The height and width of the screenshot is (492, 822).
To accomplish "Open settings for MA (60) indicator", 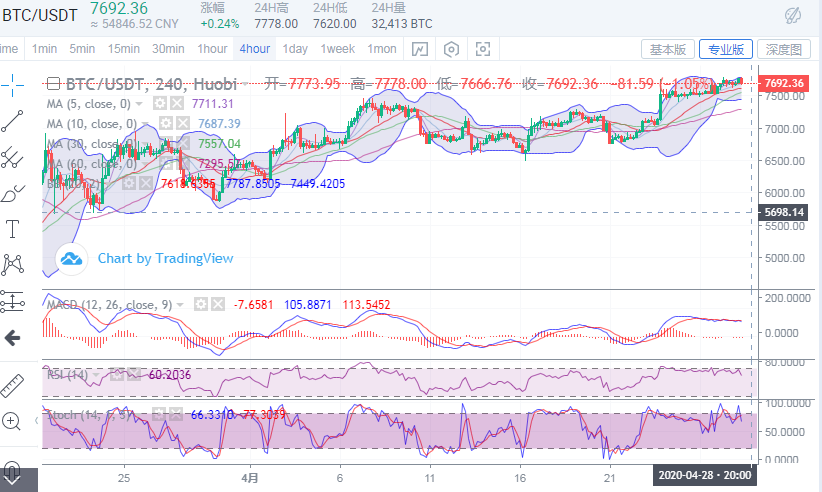I will 166,163.
